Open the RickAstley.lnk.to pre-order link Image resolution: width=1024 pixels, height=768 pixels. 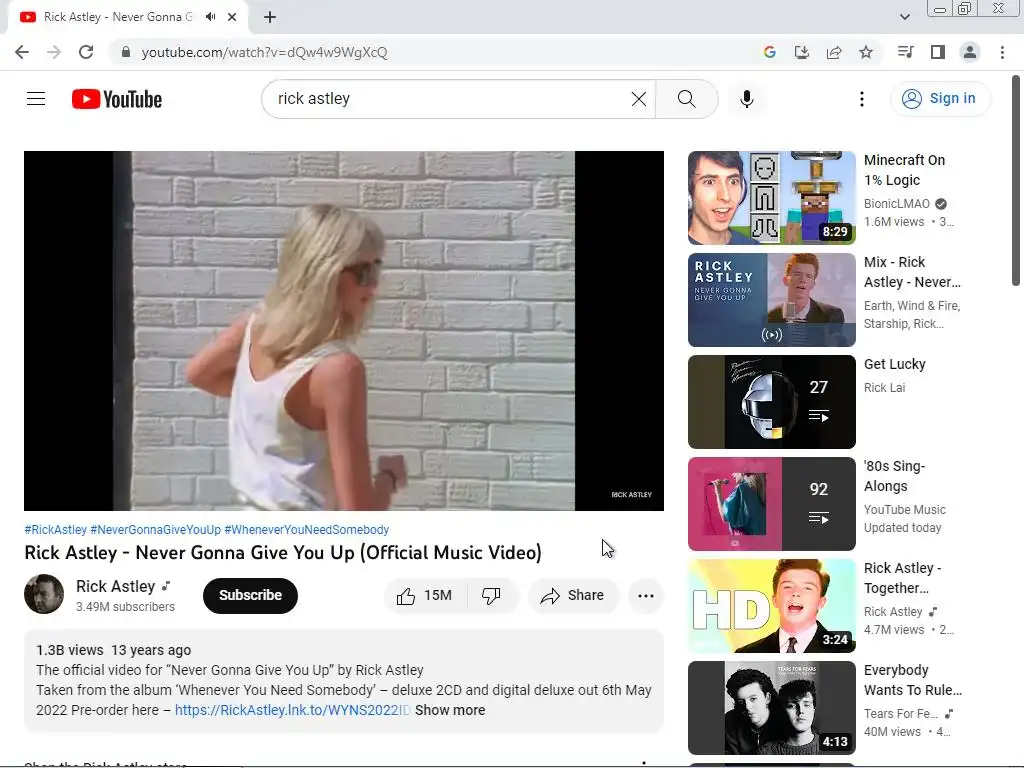[x=292, y=710]
